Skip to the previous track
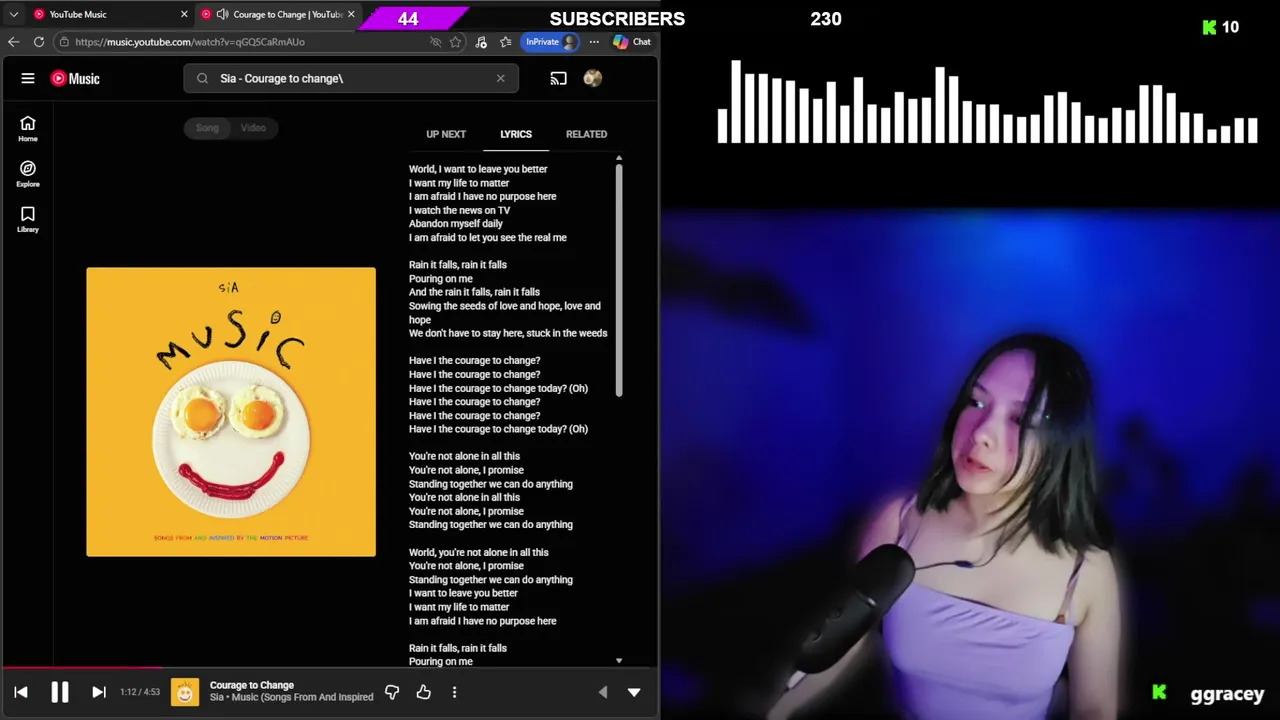This screenshot has width=1280, height=720. pos(21,692)
